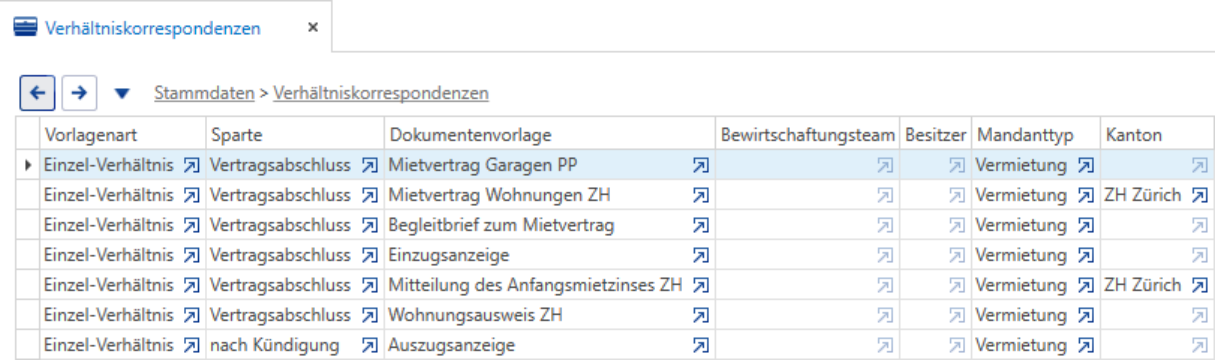Open link icon next to Begleitbrief zum Mietvertrag
The image size is (1215, 360).
tap(701, 225)
